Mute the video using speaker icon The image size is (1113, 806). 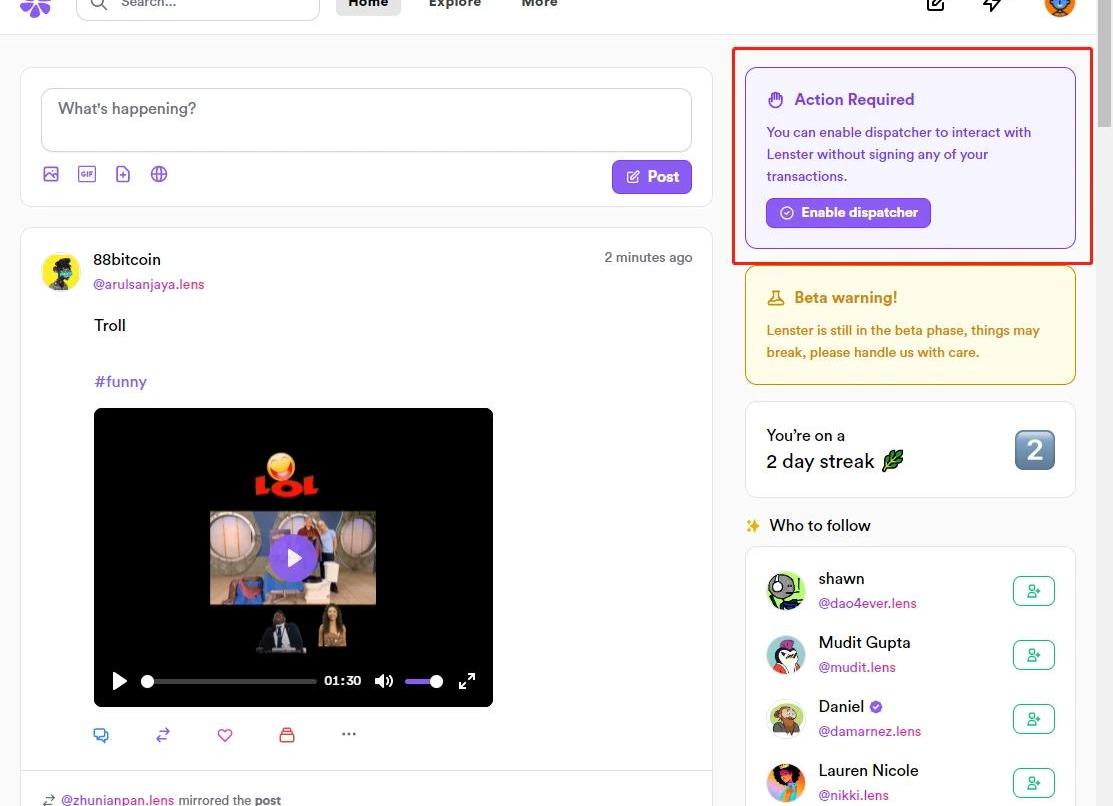tap(384, 681)
